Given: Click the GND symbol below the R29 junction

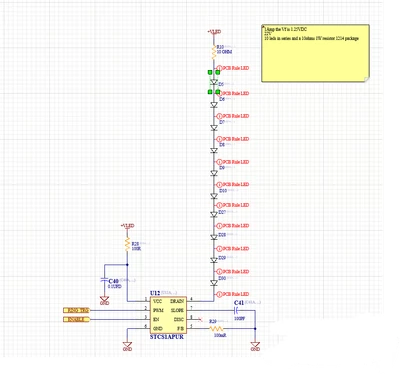Looking at the screenshot, I should pyautogui.click(x=255, y=346).
